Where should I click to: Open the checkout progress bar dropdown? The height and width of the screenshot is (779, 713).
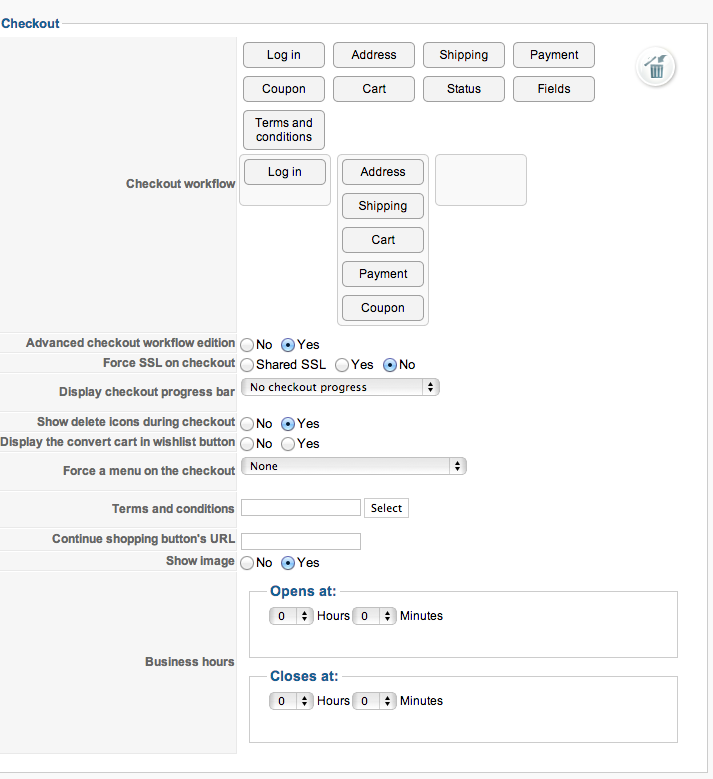tap(340, 387)
